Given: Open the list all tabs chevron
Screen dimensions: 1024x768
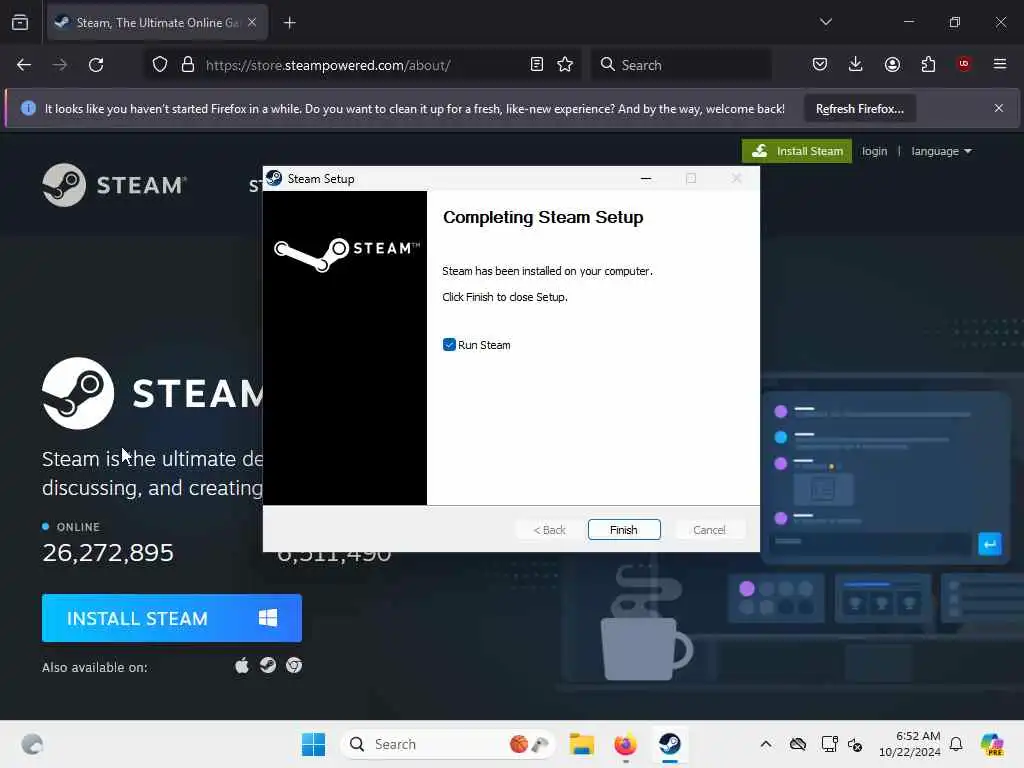Looking at the screenshot, I should [x=825, y=22].
